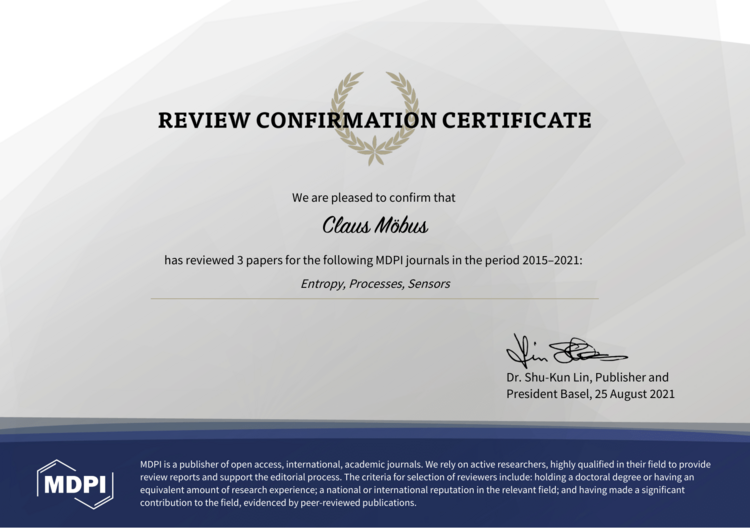750x529 pixels.
Task: Click footer line starting "MDPI is a publisher of open access"
Action: (425, 464)
